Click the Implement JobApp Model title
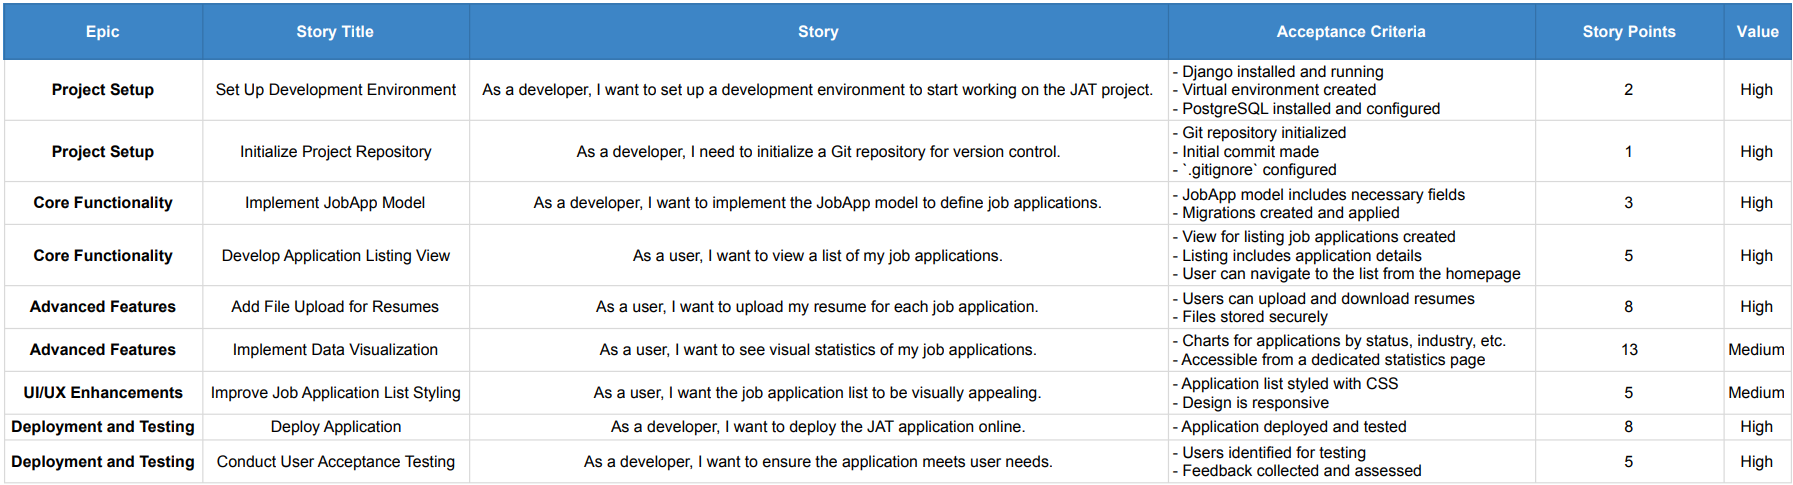 [335, 203]
